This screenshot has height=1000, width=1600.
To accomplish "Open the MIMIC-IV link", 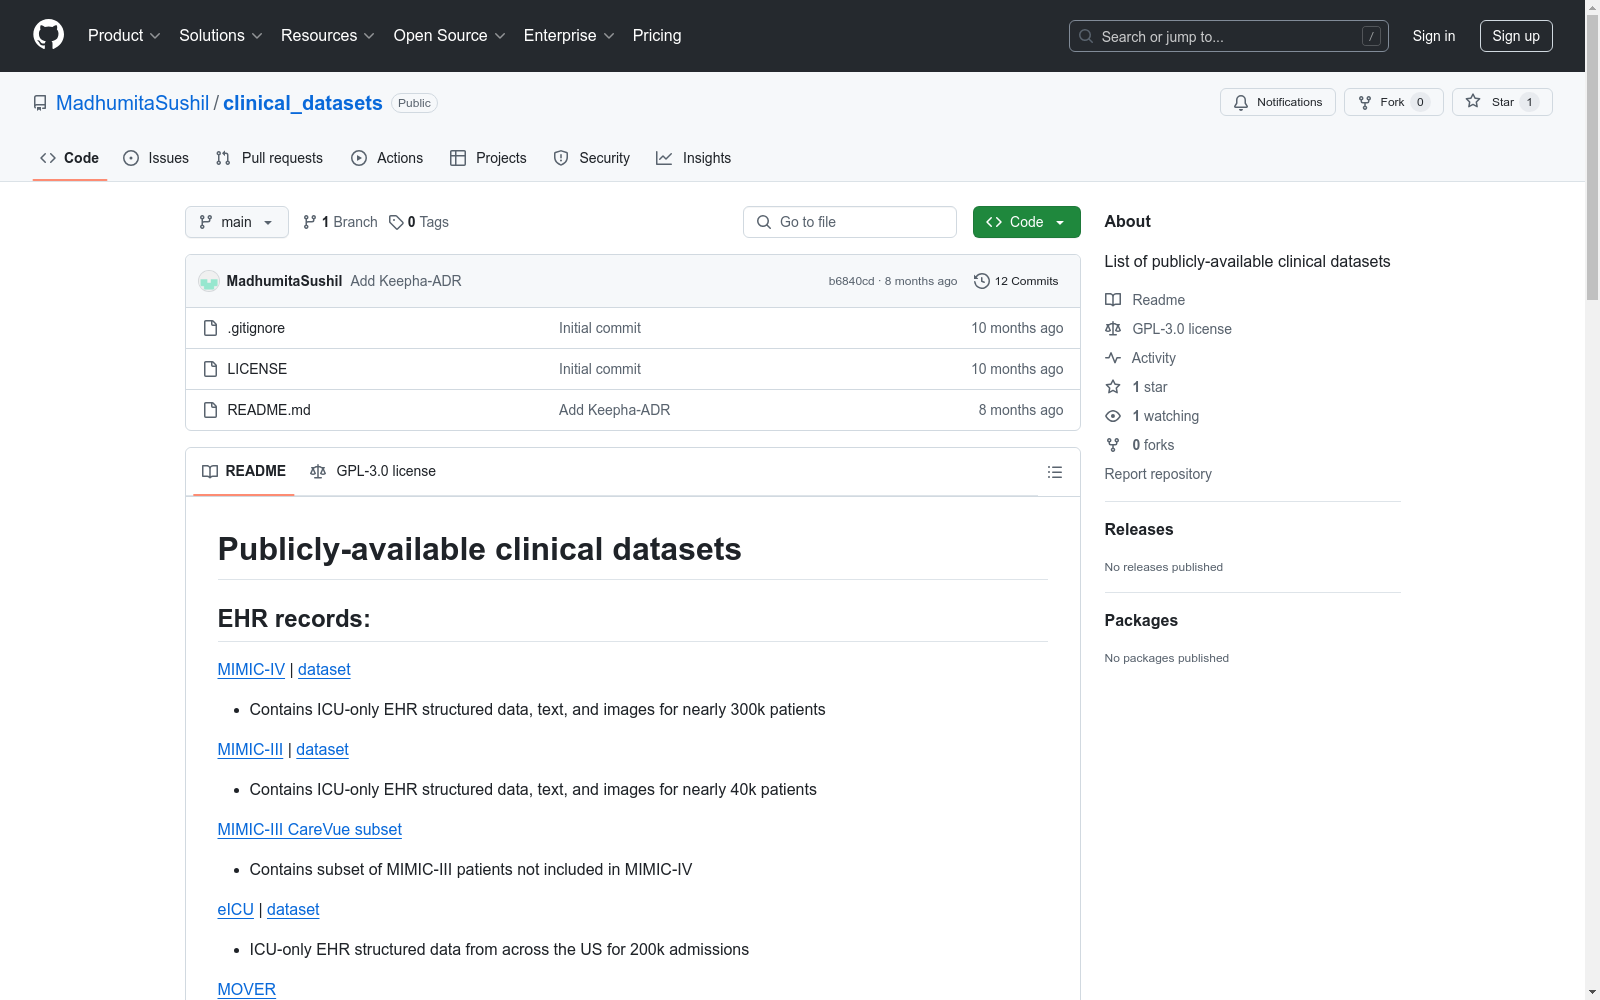I will [251, 670].
